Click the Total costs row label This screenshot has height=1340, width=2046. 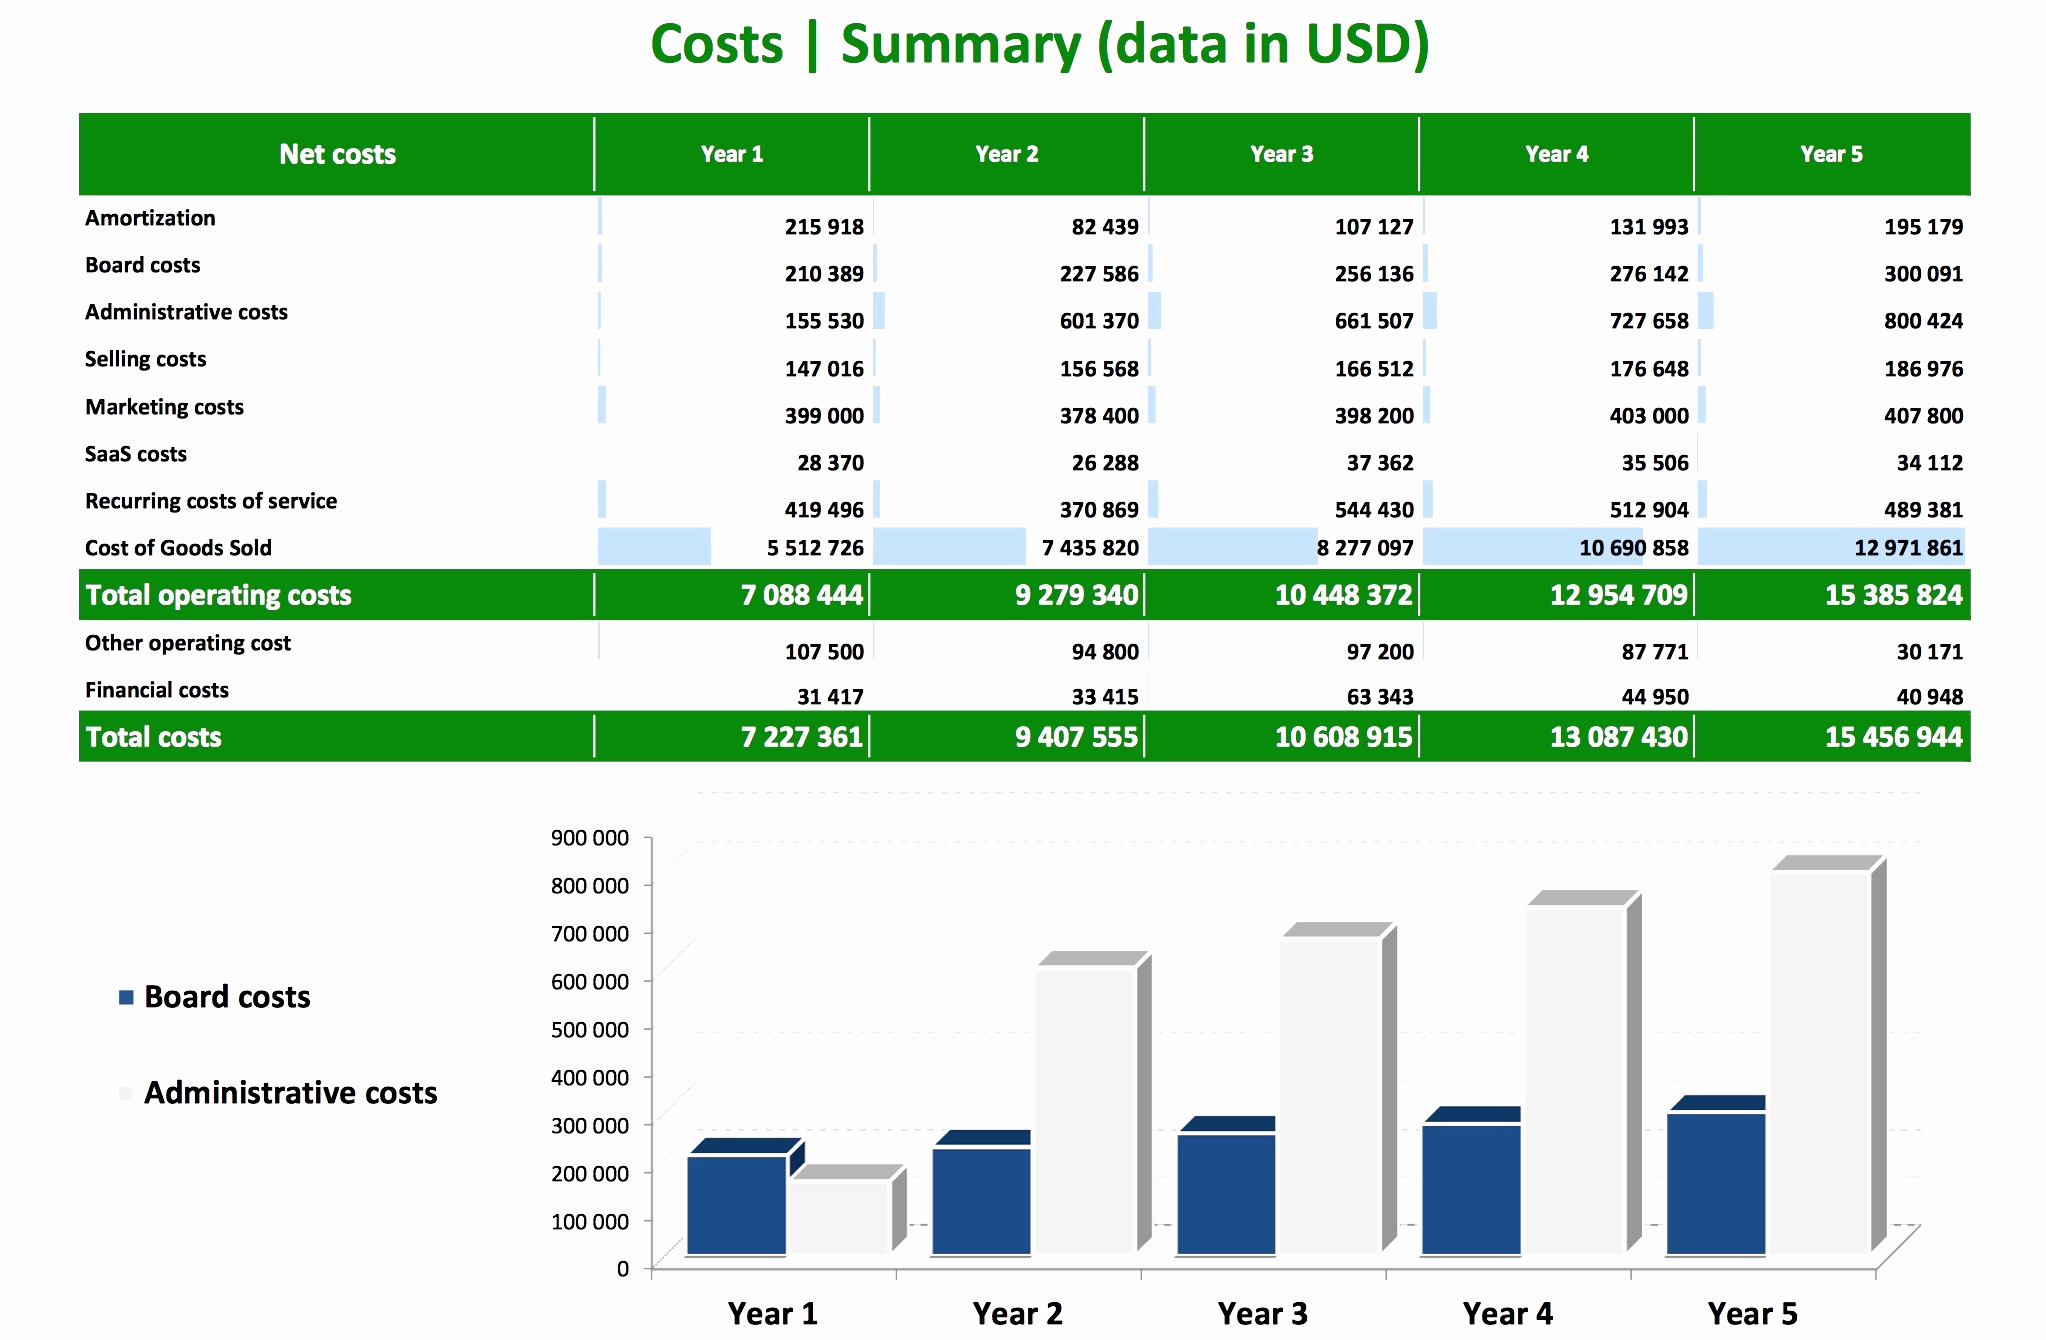(153, 737)
